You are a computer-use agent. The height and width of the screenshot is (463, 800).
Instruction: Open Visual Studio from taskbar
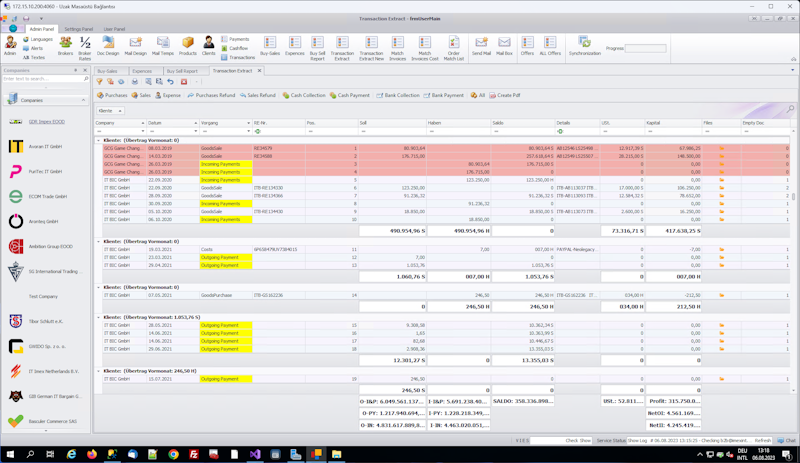click(255, 454)
